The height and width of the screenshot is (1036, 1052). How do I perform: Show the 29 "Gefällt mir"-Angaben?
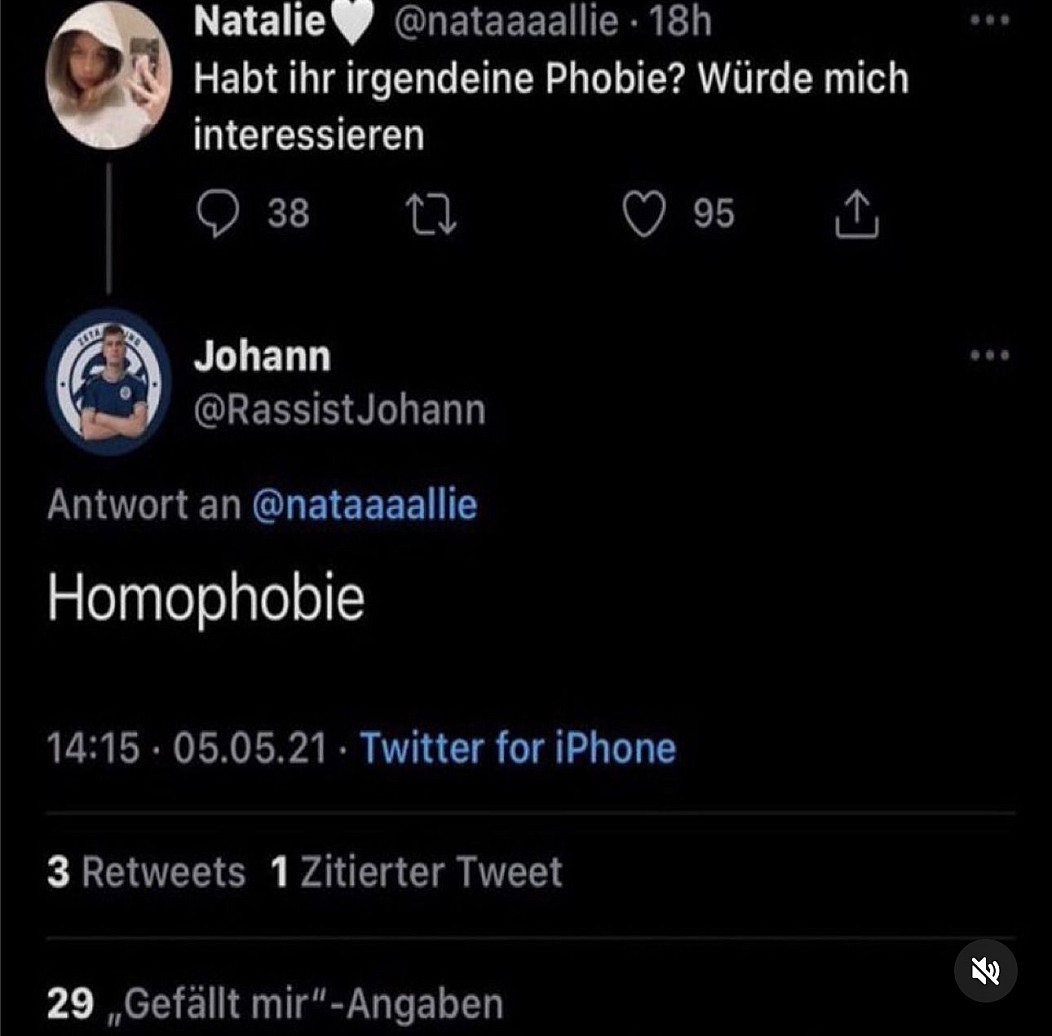coord(274,1002)
